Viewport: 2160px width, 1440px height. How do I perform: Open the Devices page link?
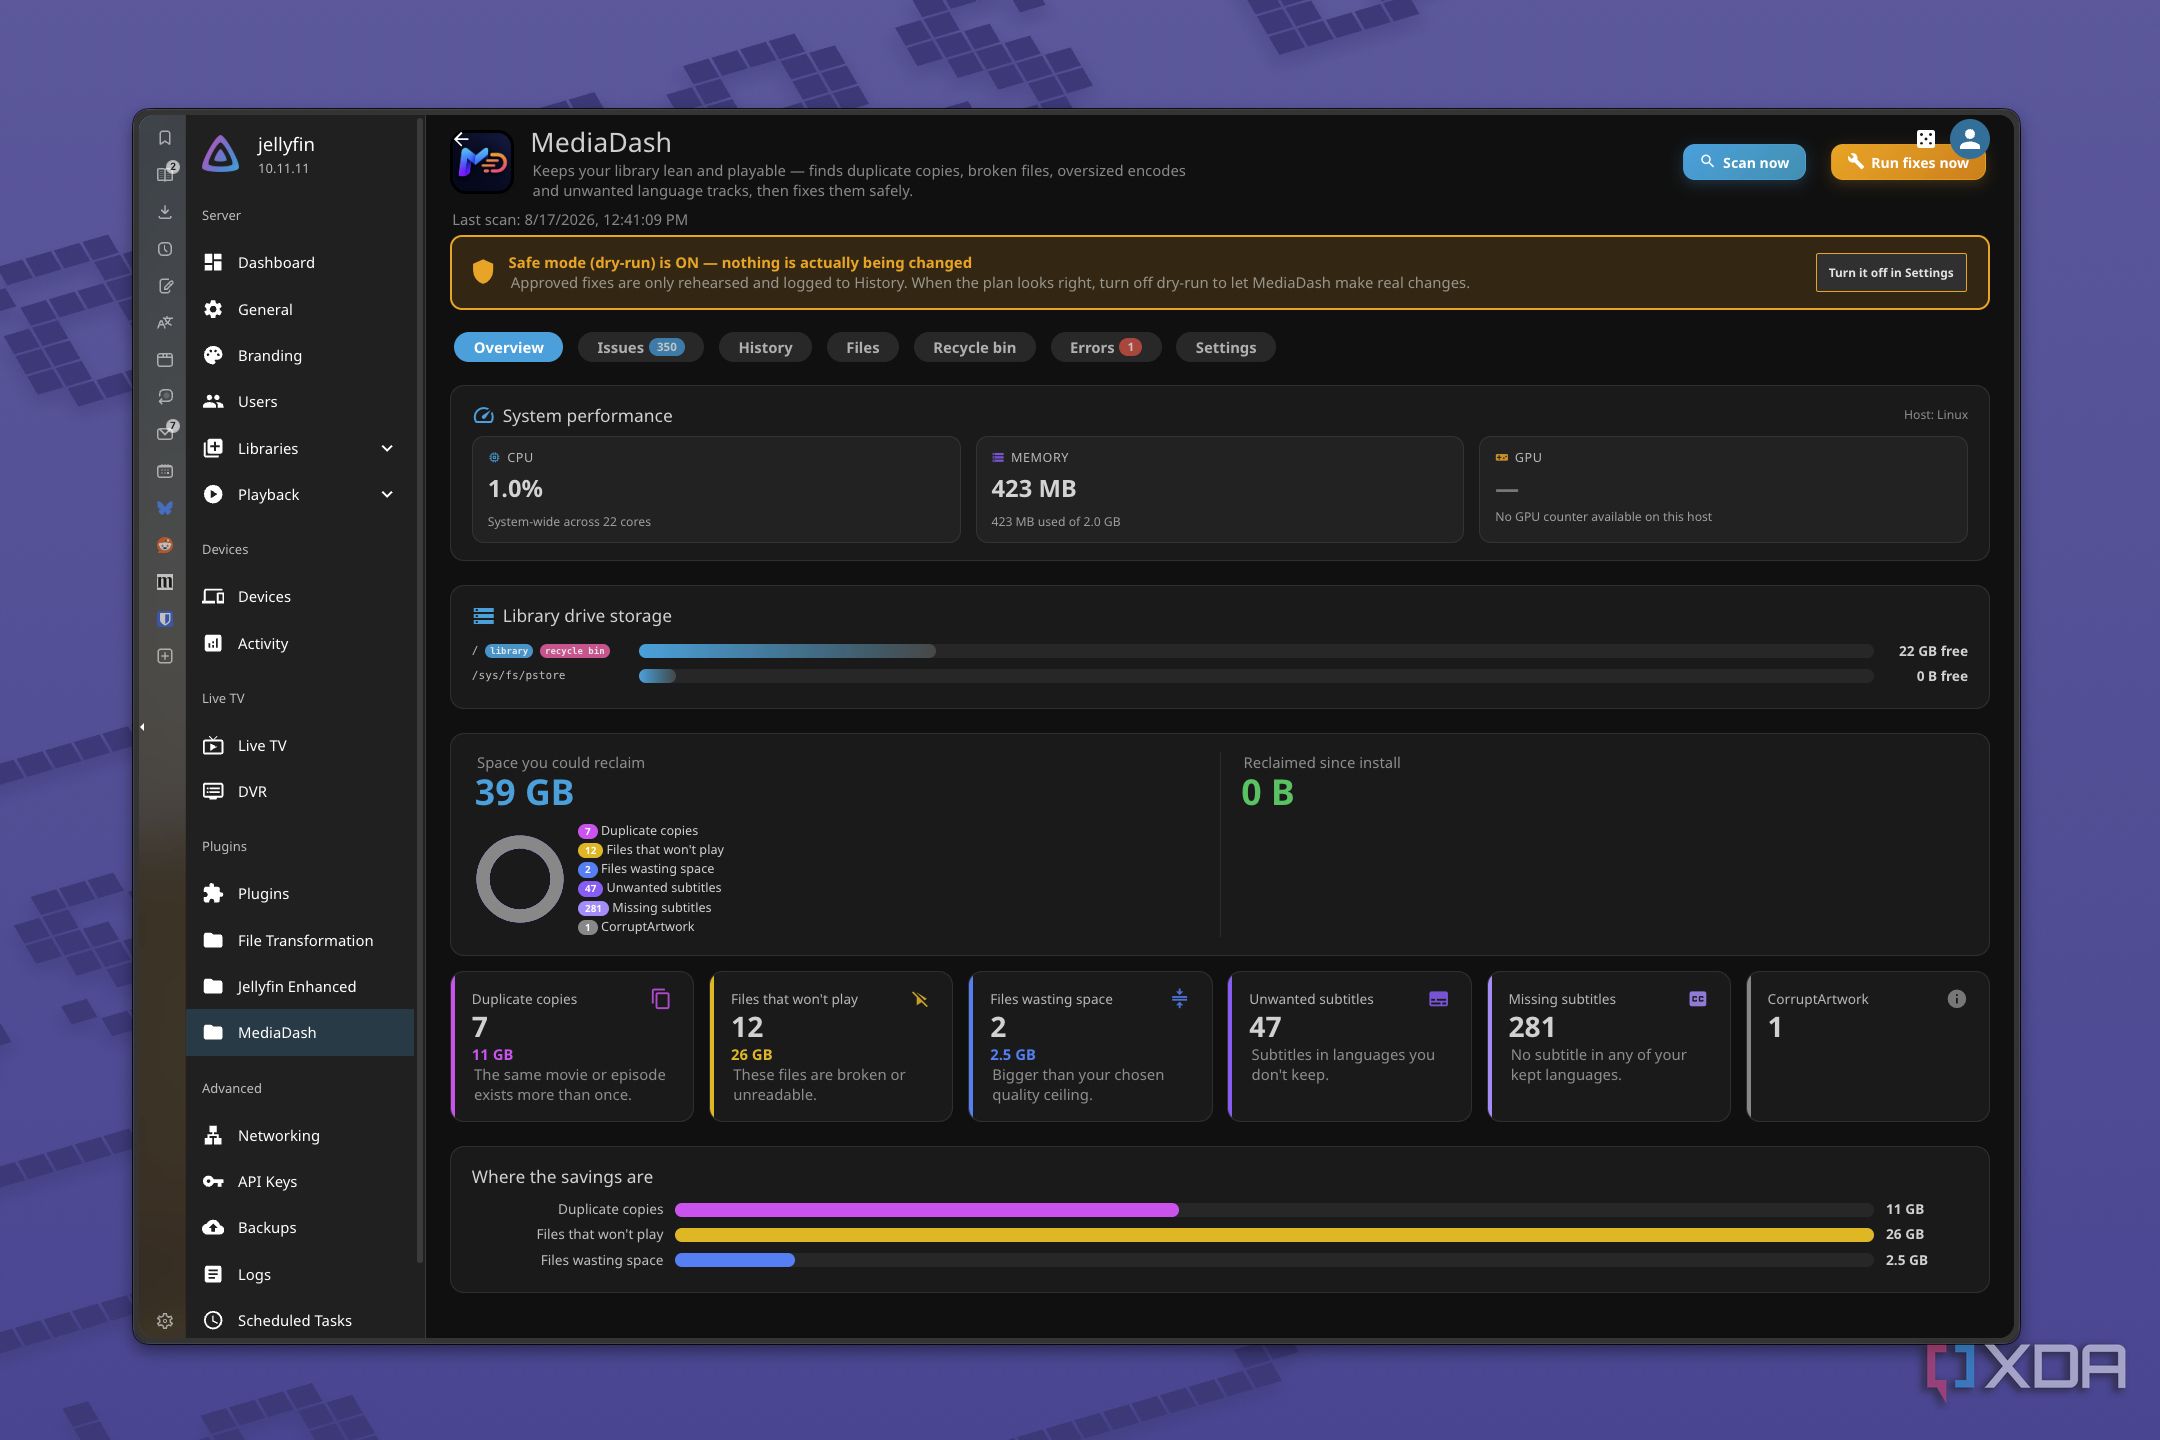tap(299, 596)
